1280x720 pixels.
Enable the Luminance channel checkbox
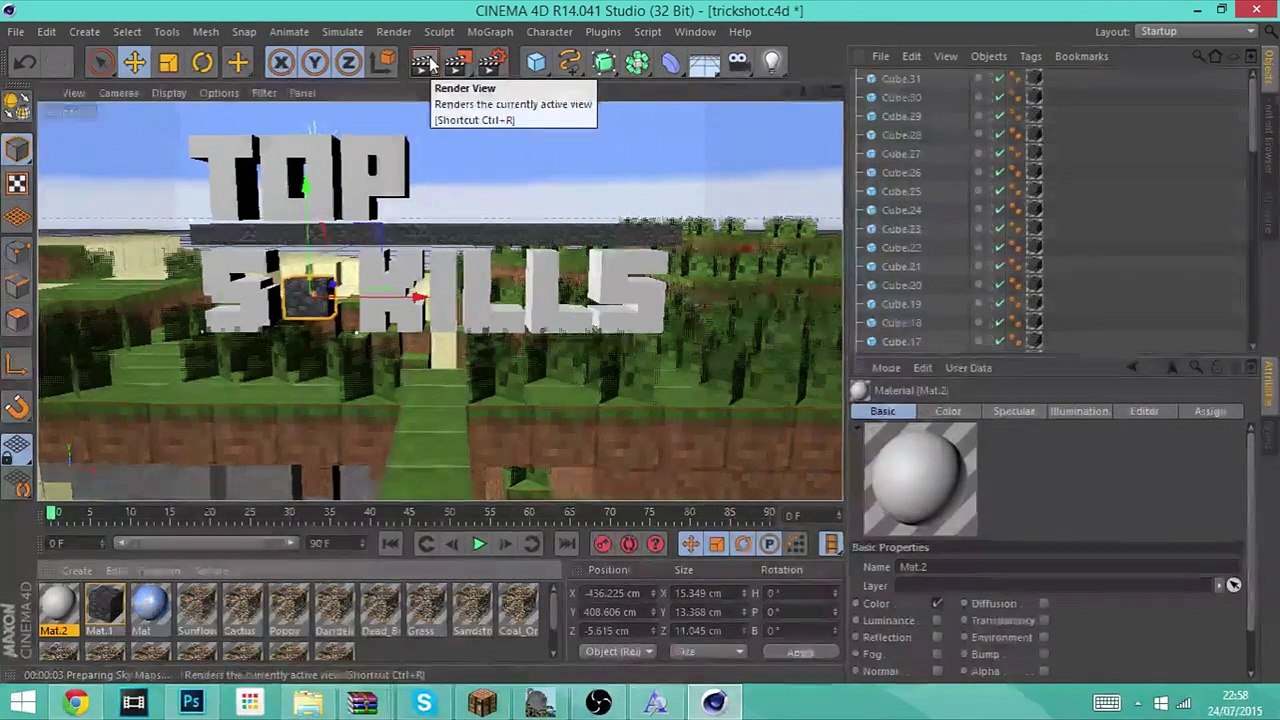[x=937, y=620]
